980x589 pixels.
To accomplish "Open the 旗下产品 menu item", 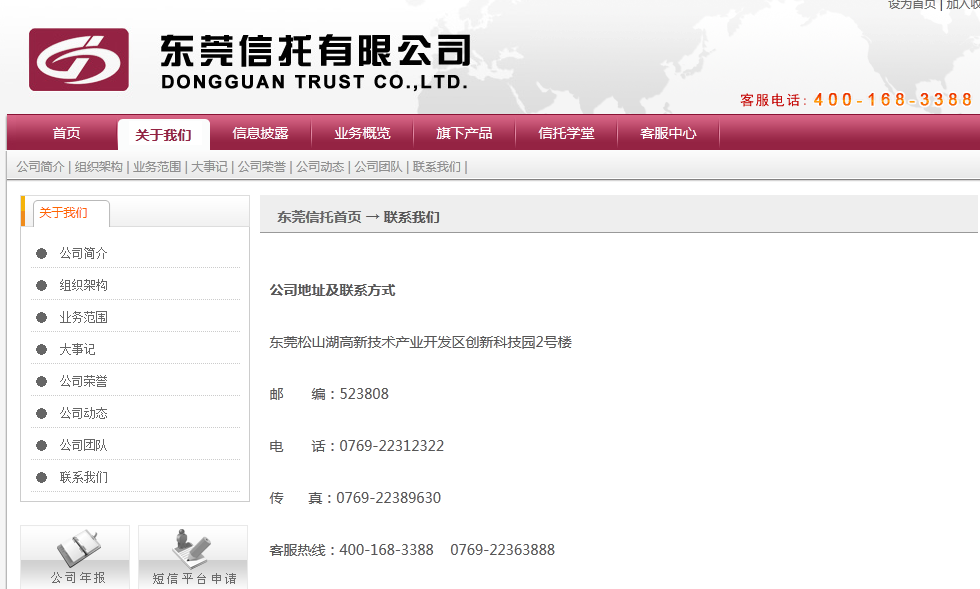I will pyautogui.click(x=464, y=133).
